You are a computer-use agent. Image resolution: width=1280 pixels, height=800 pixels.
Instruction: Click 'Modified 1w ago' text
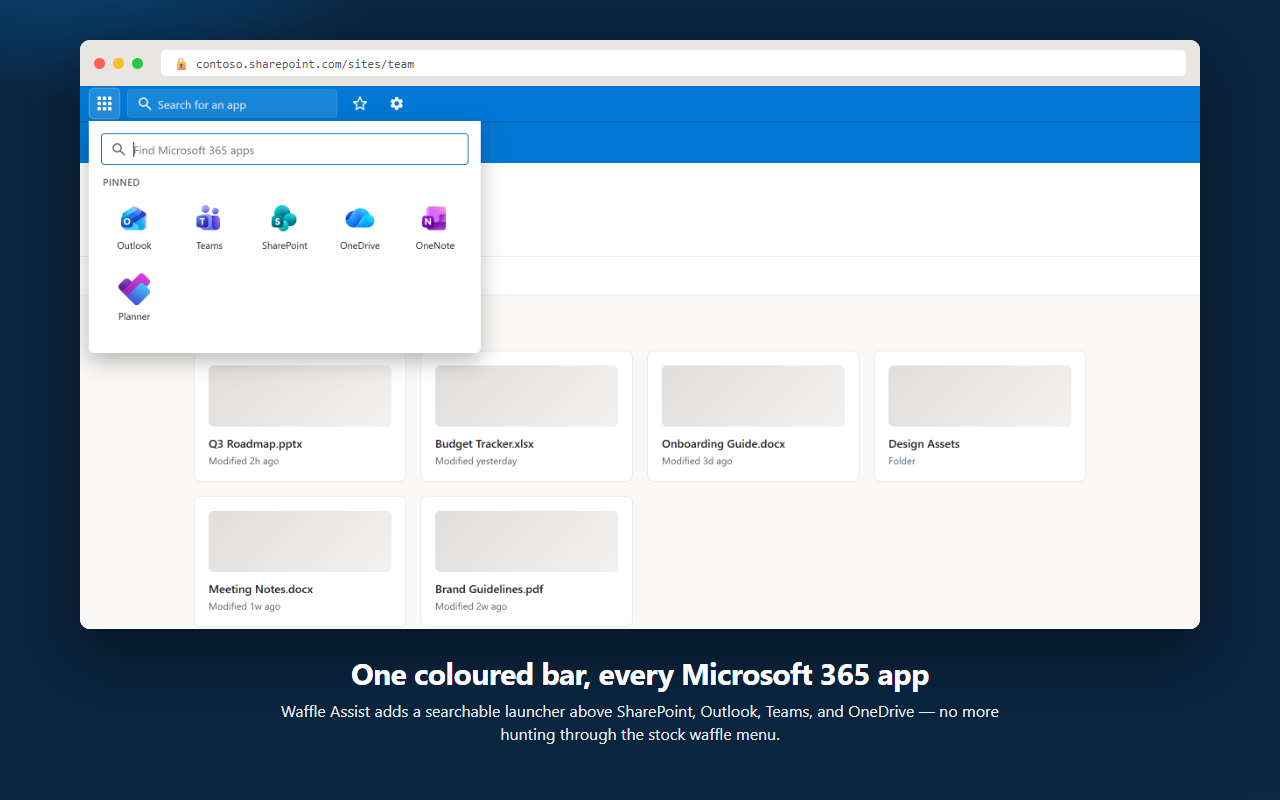[244, 607]
